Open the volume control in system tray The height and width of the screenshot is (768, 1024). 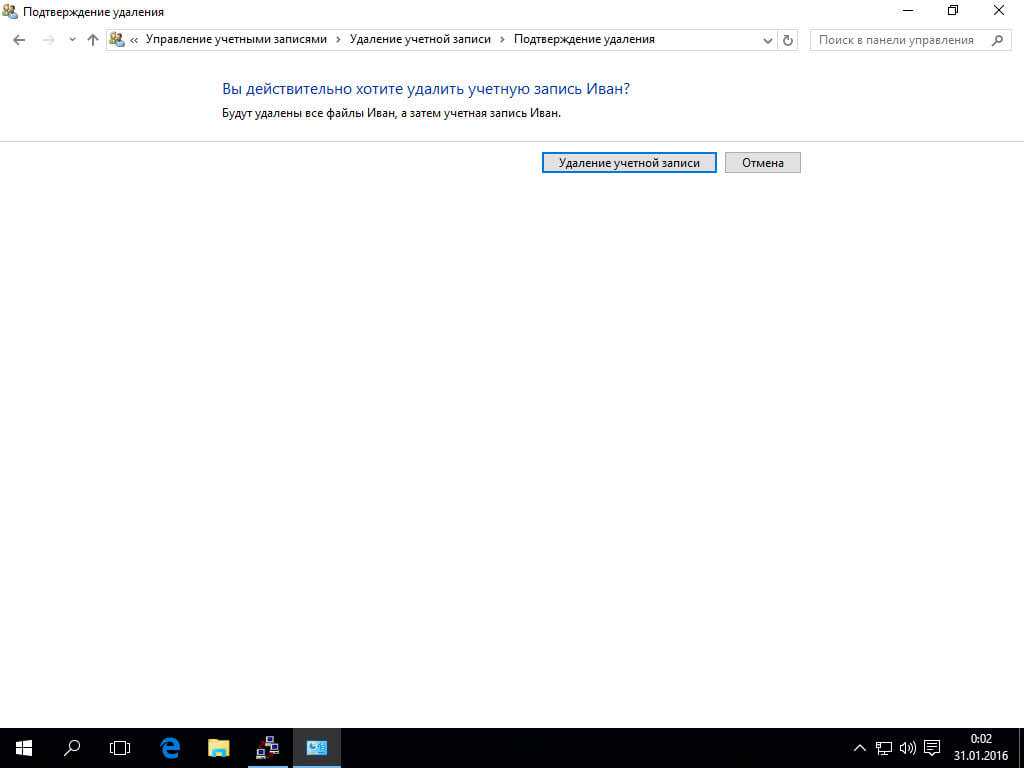[908, 748]
